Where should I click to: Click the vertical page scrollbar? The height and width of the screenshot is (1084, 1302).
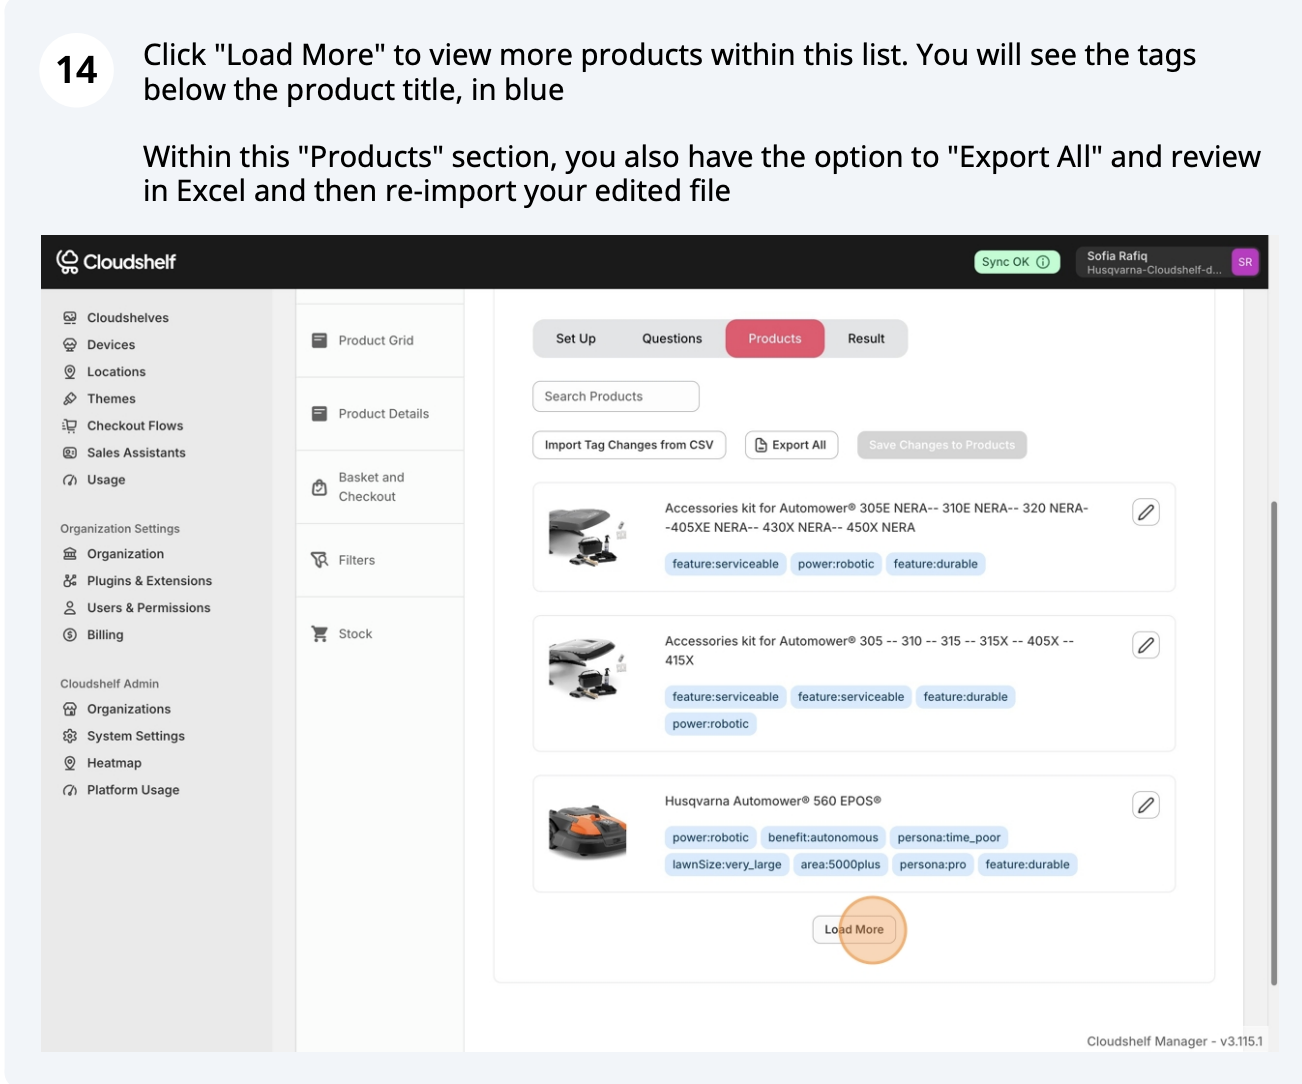point(1273,740)
